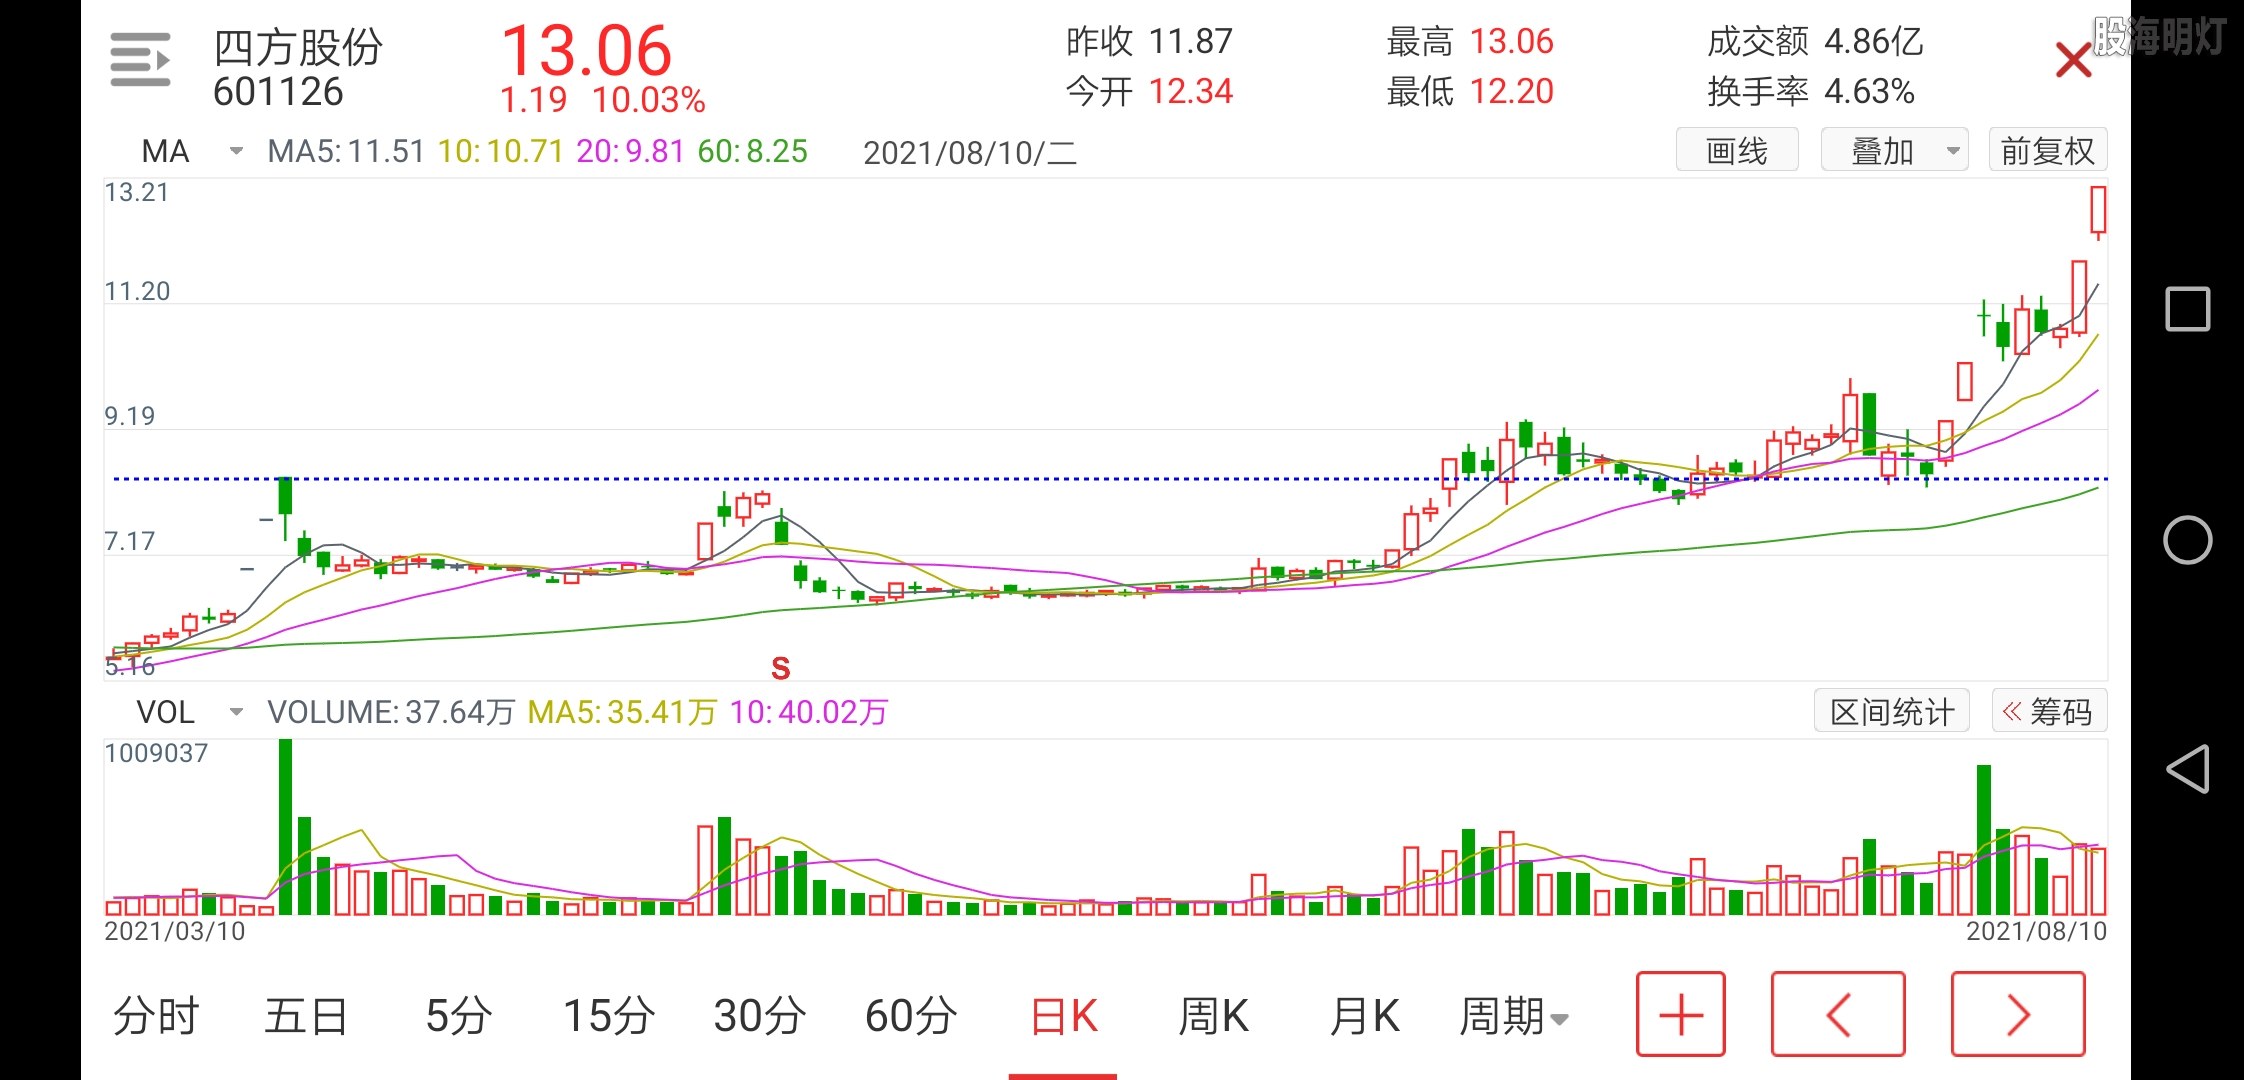
Task: Tap the 13.21 price axis label
Action: [x=137, y=192]
